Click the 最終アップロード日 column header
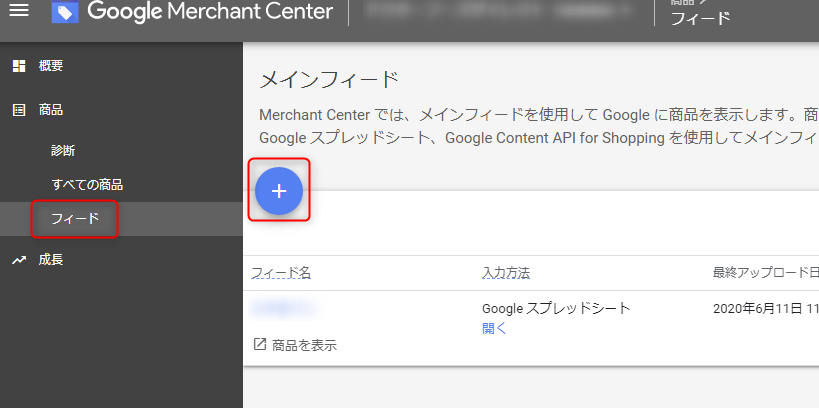Screen dimensions: 819x408 765,273
